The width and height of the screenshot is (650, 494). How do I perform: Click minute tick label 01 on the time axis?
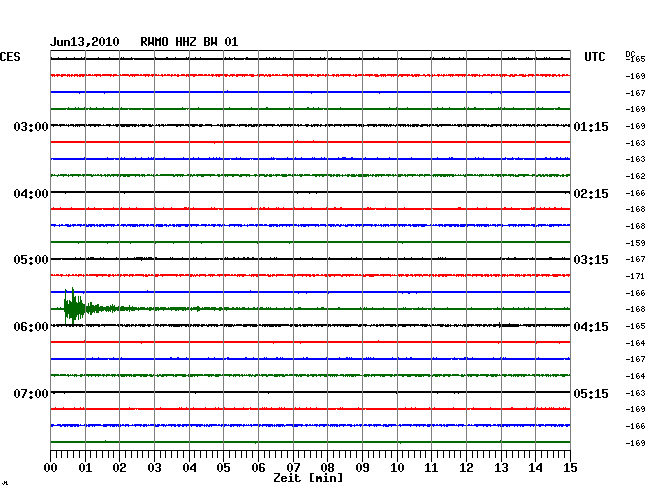coord(85,468)
